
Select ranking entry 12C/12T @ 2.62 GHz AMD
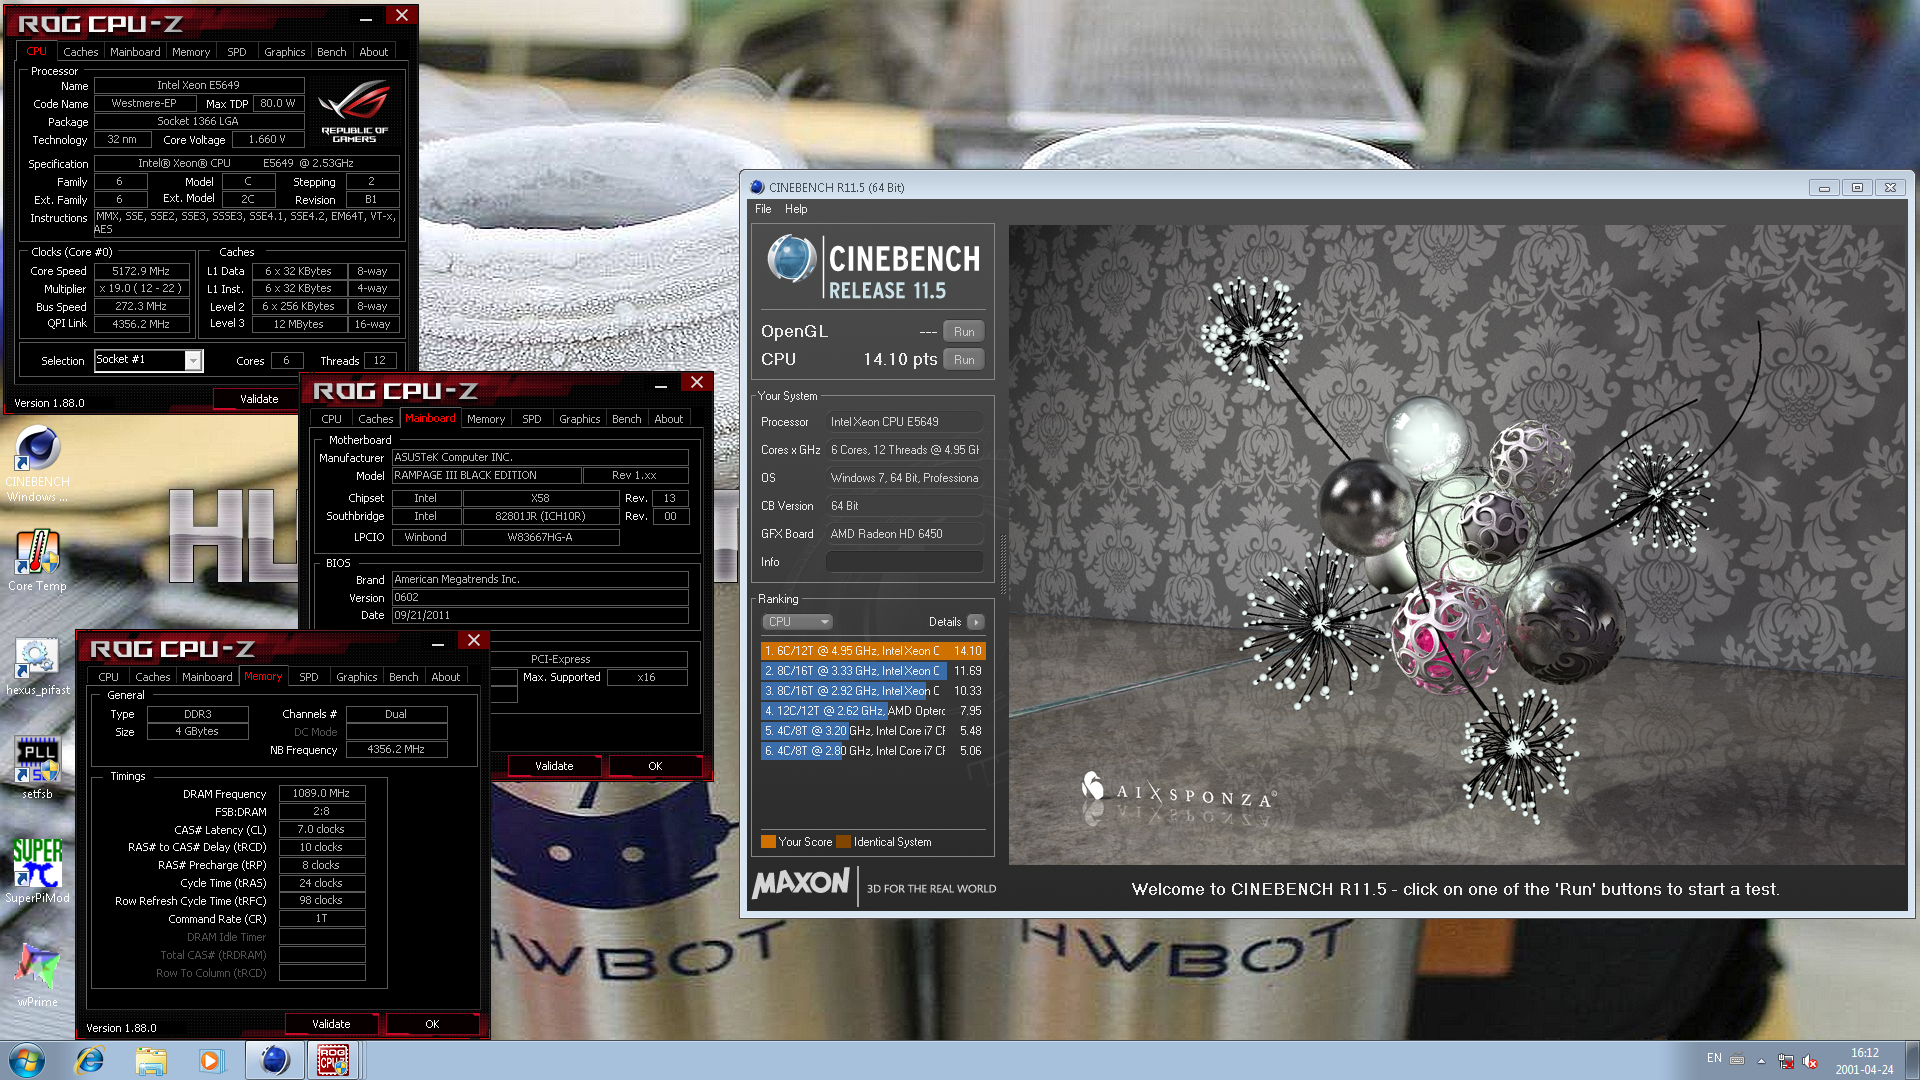[873, 711]
